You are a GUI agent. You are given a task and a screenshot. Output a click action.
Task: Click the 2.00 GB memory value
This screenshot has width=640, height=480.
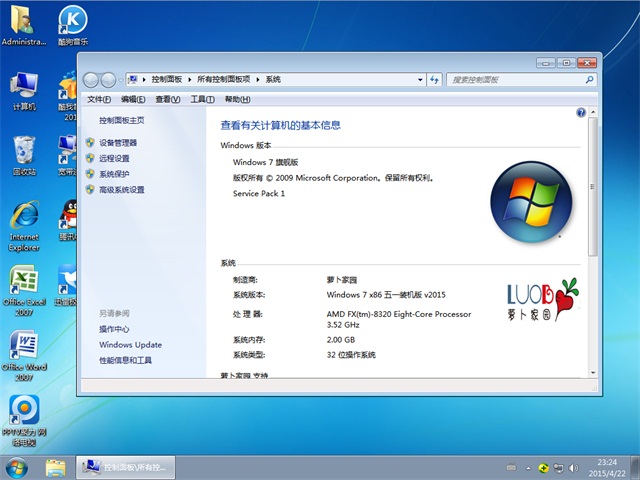coord(341,340)
